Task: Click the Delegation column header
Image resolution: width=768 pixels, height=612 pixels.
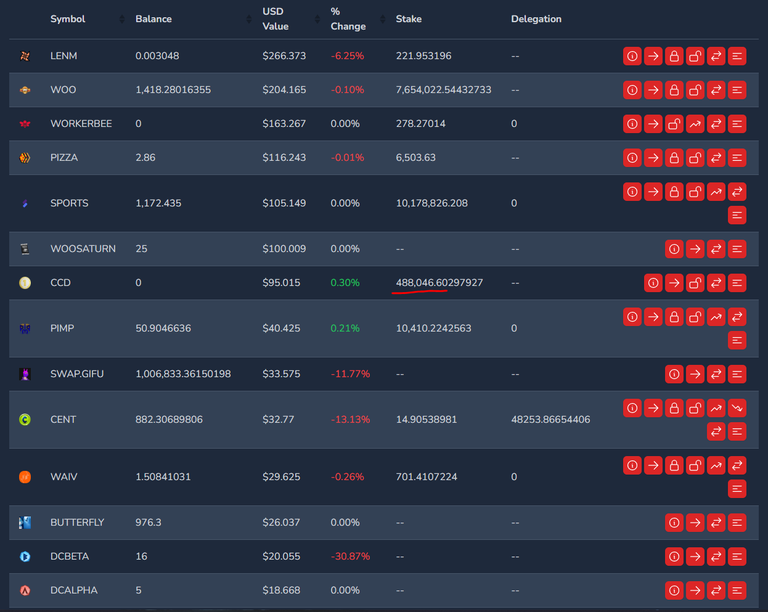Action: 536,19
